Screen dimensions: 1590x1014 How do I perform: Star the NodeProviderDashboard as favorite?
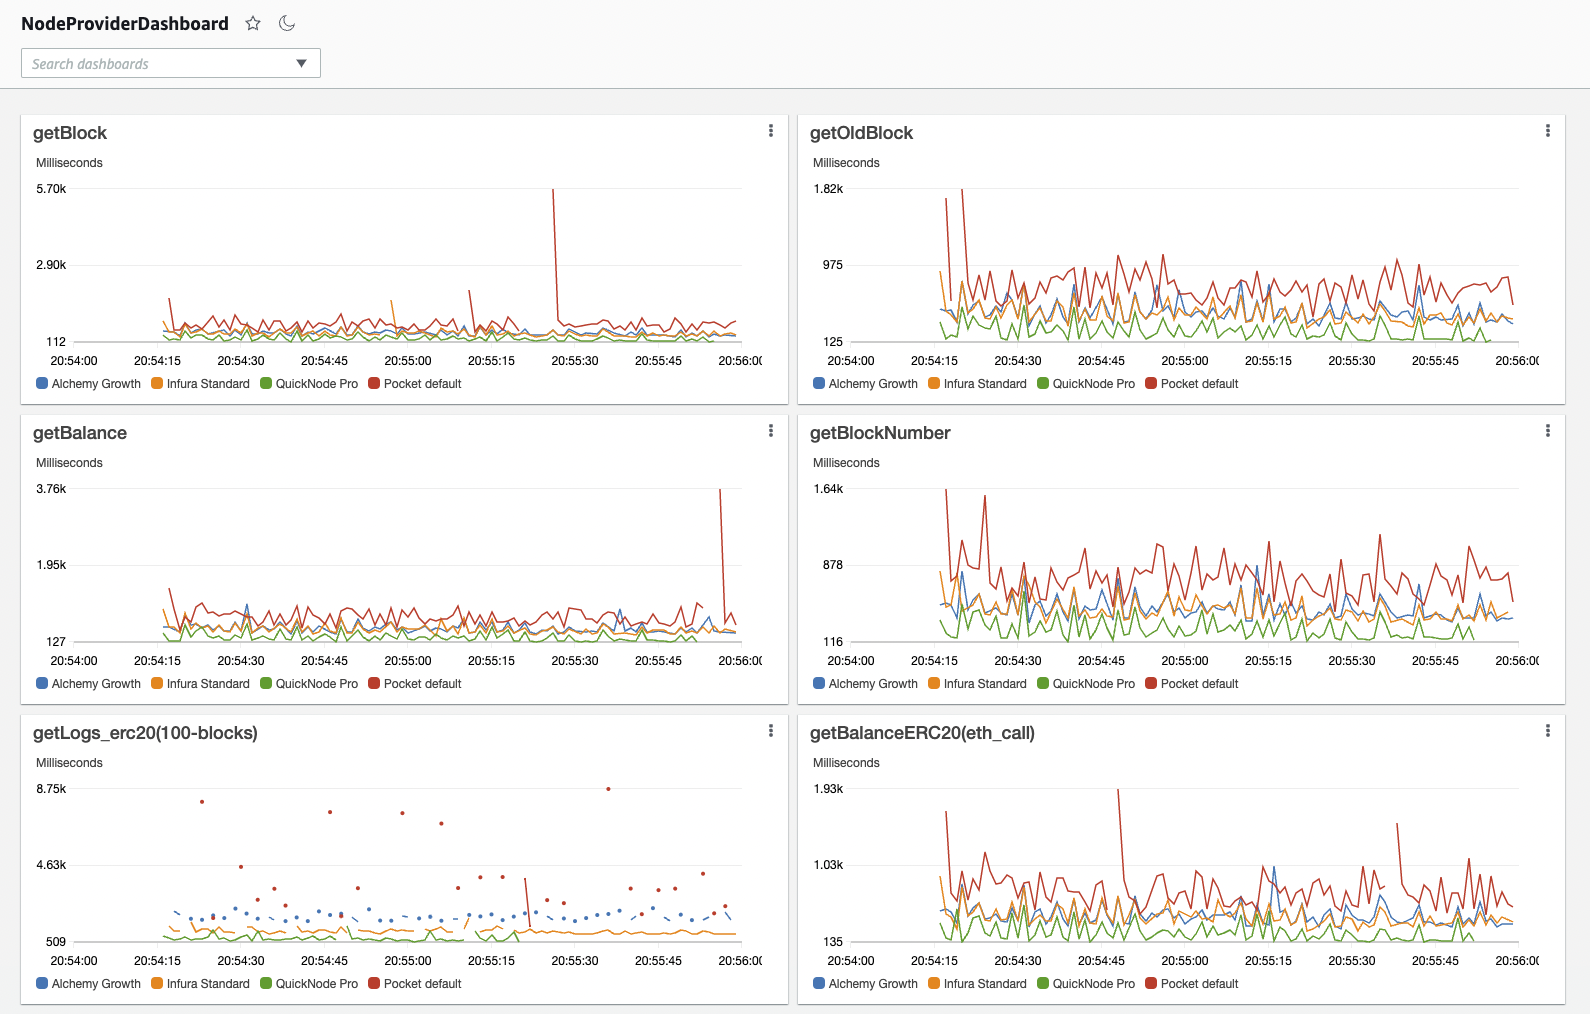coord(253,23)
